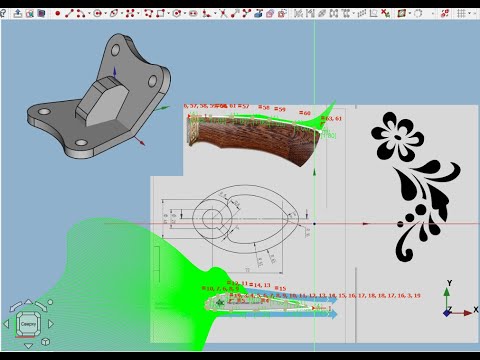Click the navigation cube up arrow

pos(29,302)
